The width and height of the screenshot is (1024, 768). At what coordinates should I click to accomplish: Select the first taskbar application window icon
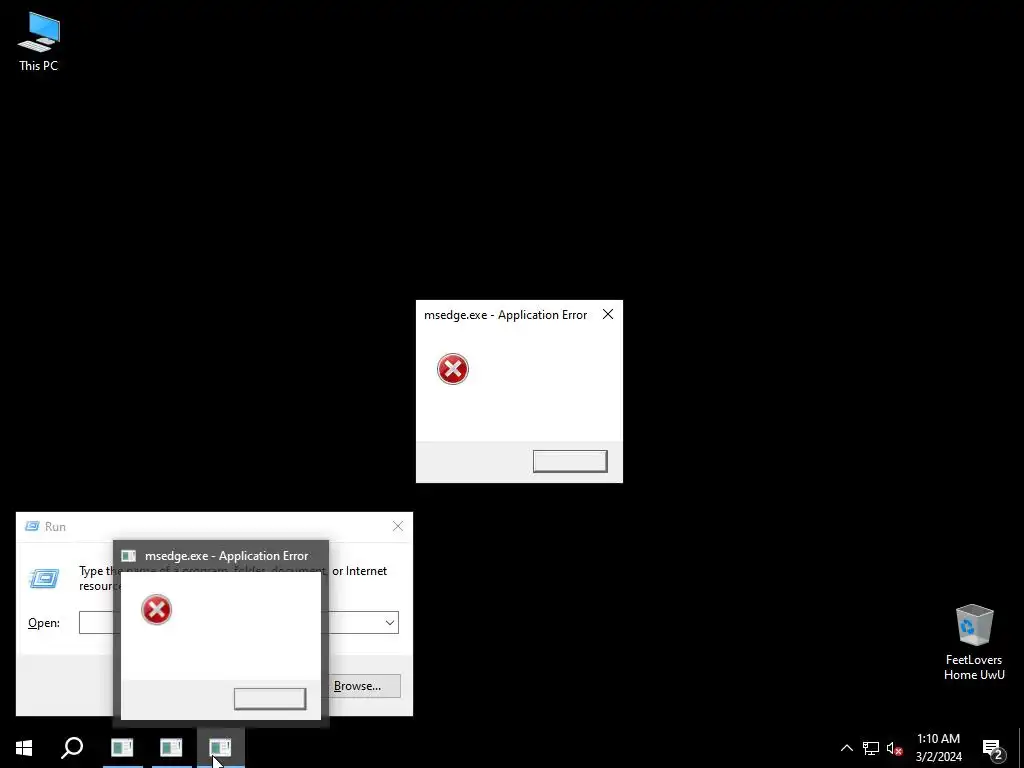coord(122,748)
